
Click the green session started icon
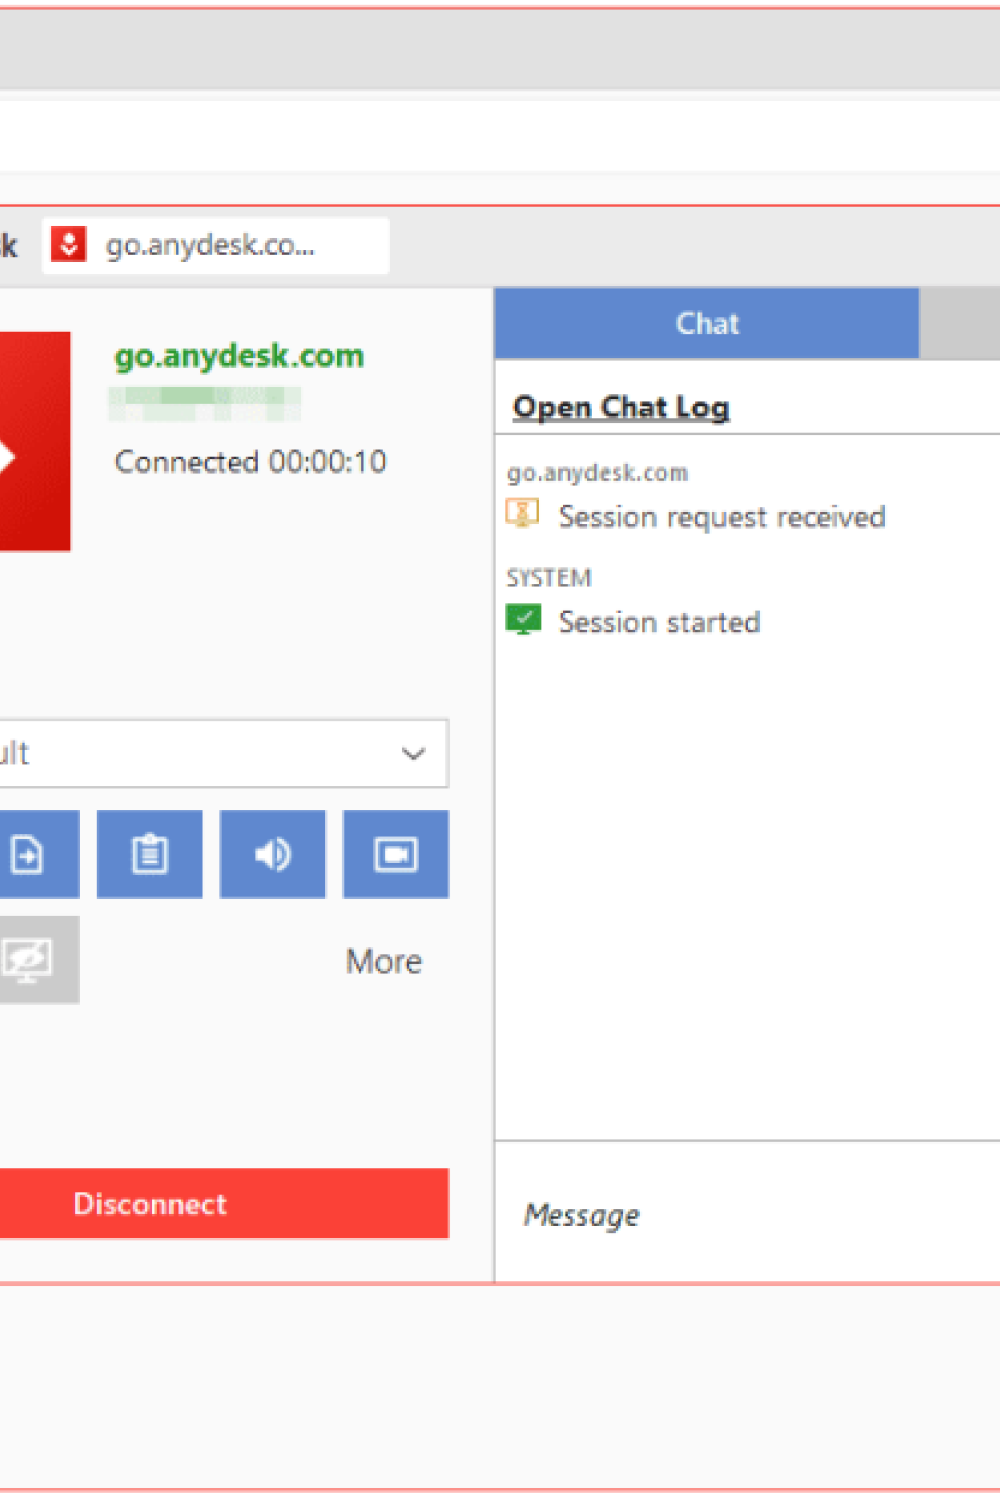523,620
